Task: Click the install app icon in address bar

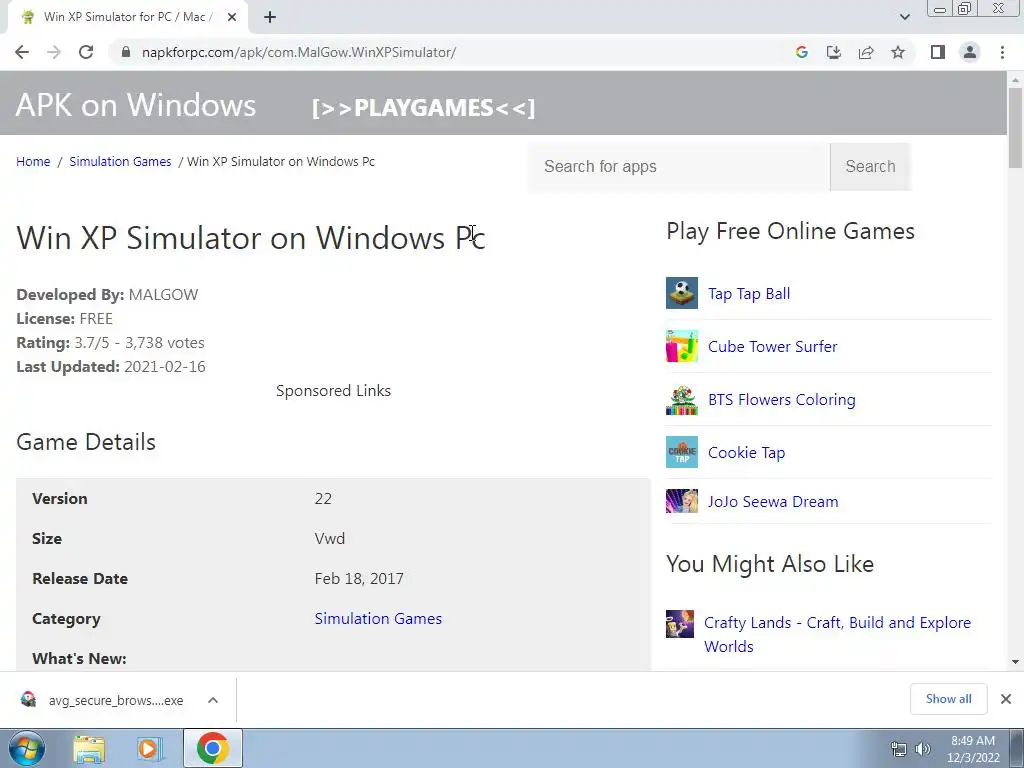Action: (x=834, y=52)
